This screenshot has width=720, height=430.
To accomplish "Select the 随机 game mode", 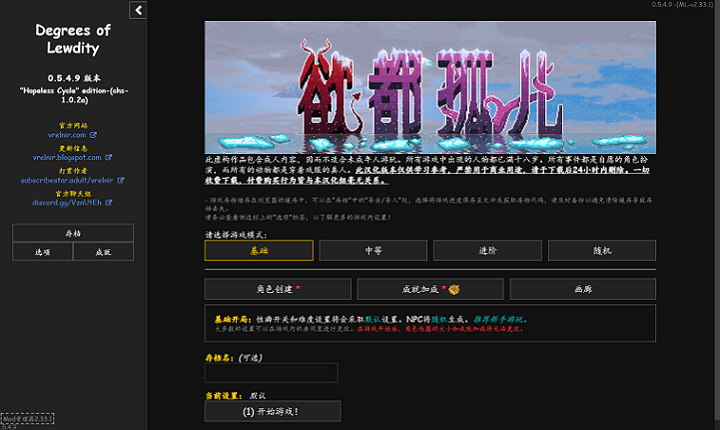I will click(x=602, y=250).
